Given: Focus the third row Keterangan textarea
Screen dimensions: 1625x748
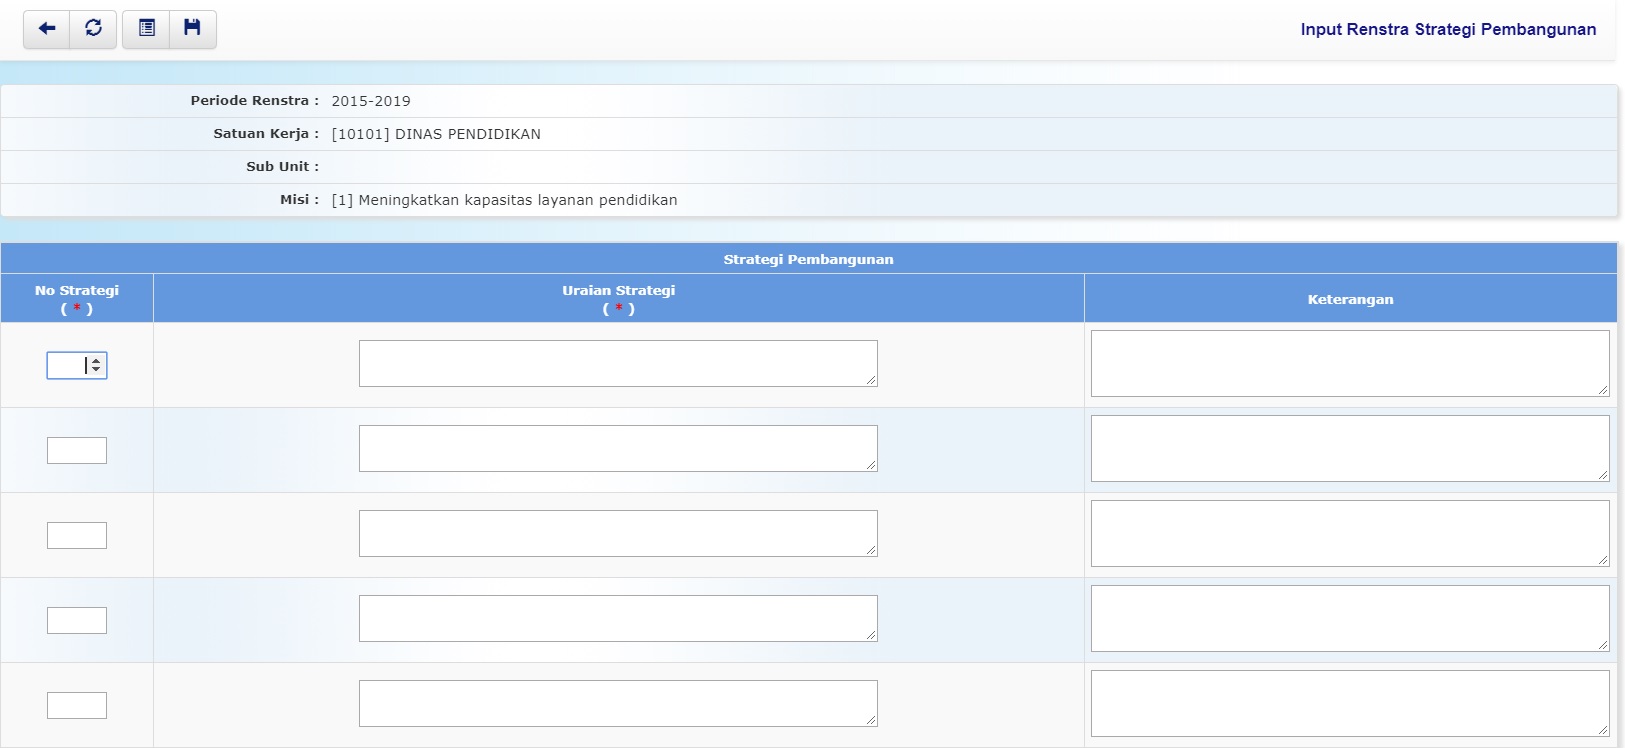Looking at the screenshot, I should pos(1349,534).
